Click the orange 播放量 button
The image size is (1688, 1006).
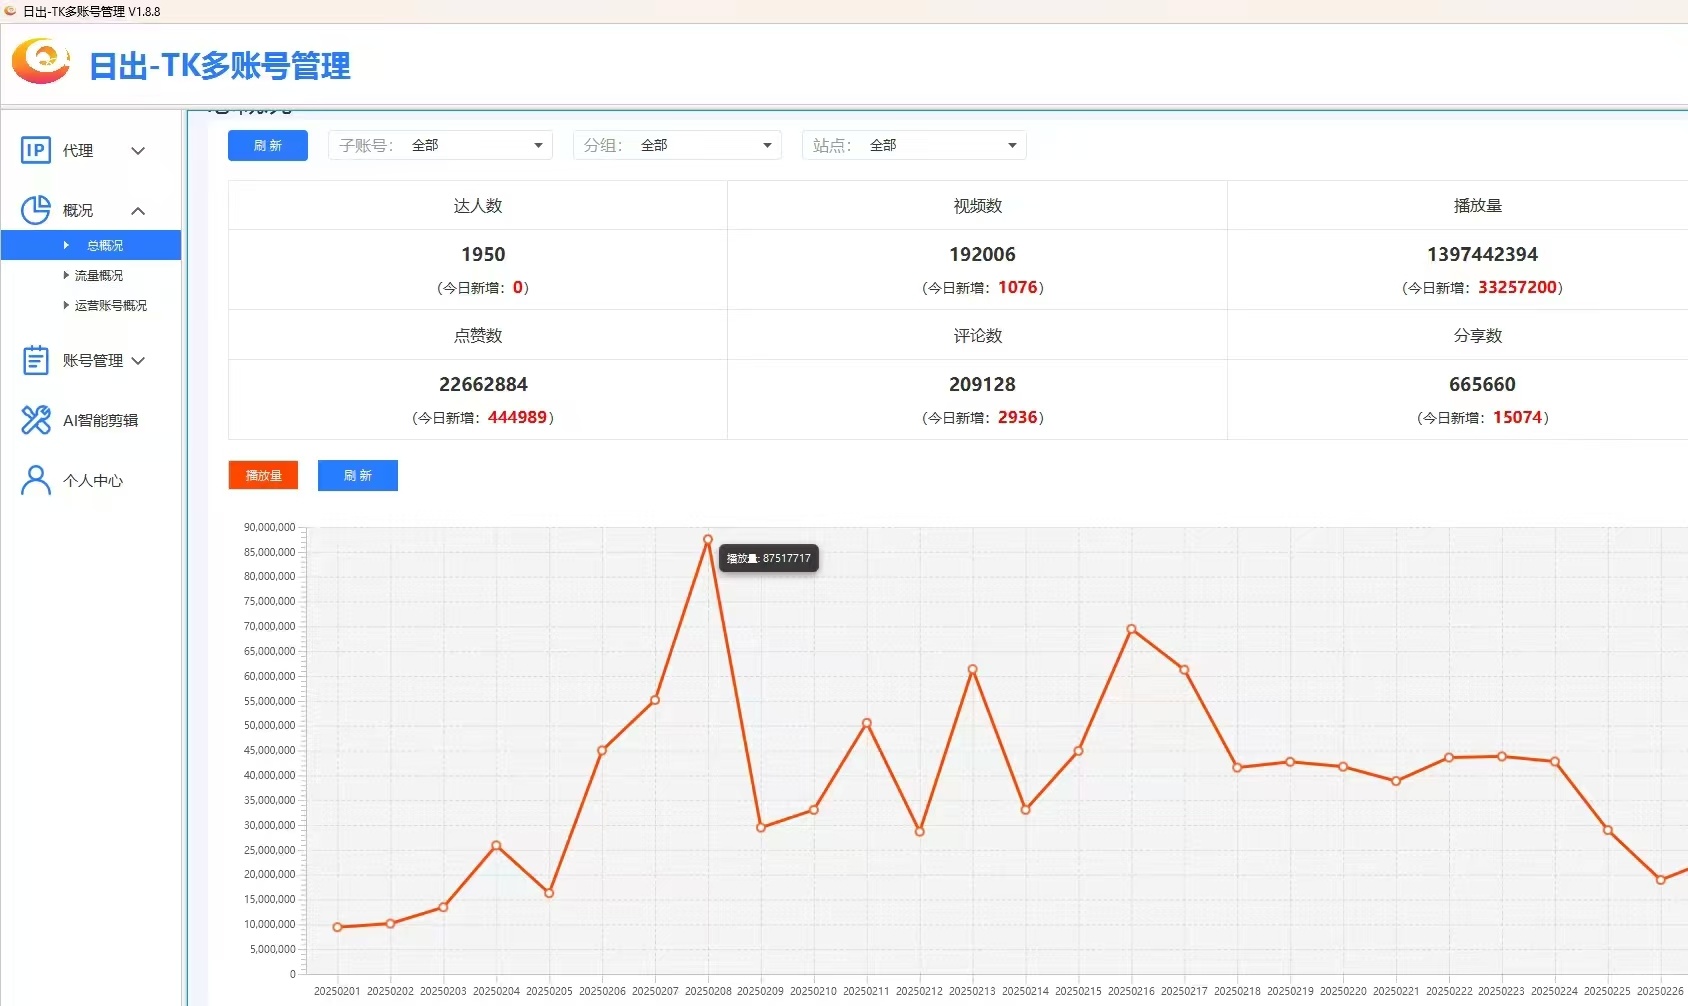263,475
